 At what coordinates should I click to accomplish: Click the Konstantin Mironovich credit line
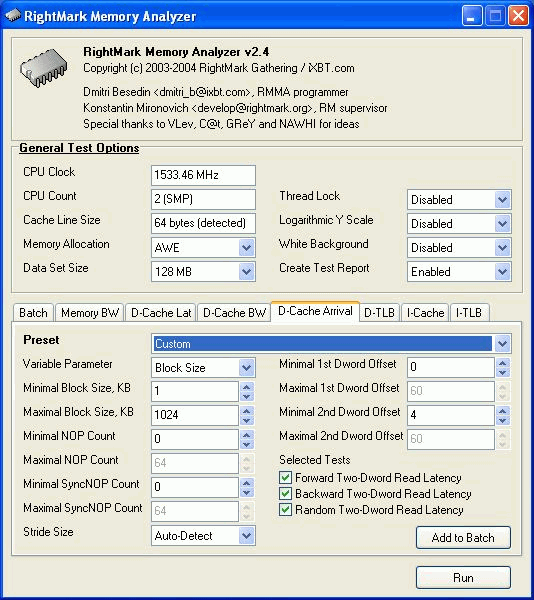235,108
